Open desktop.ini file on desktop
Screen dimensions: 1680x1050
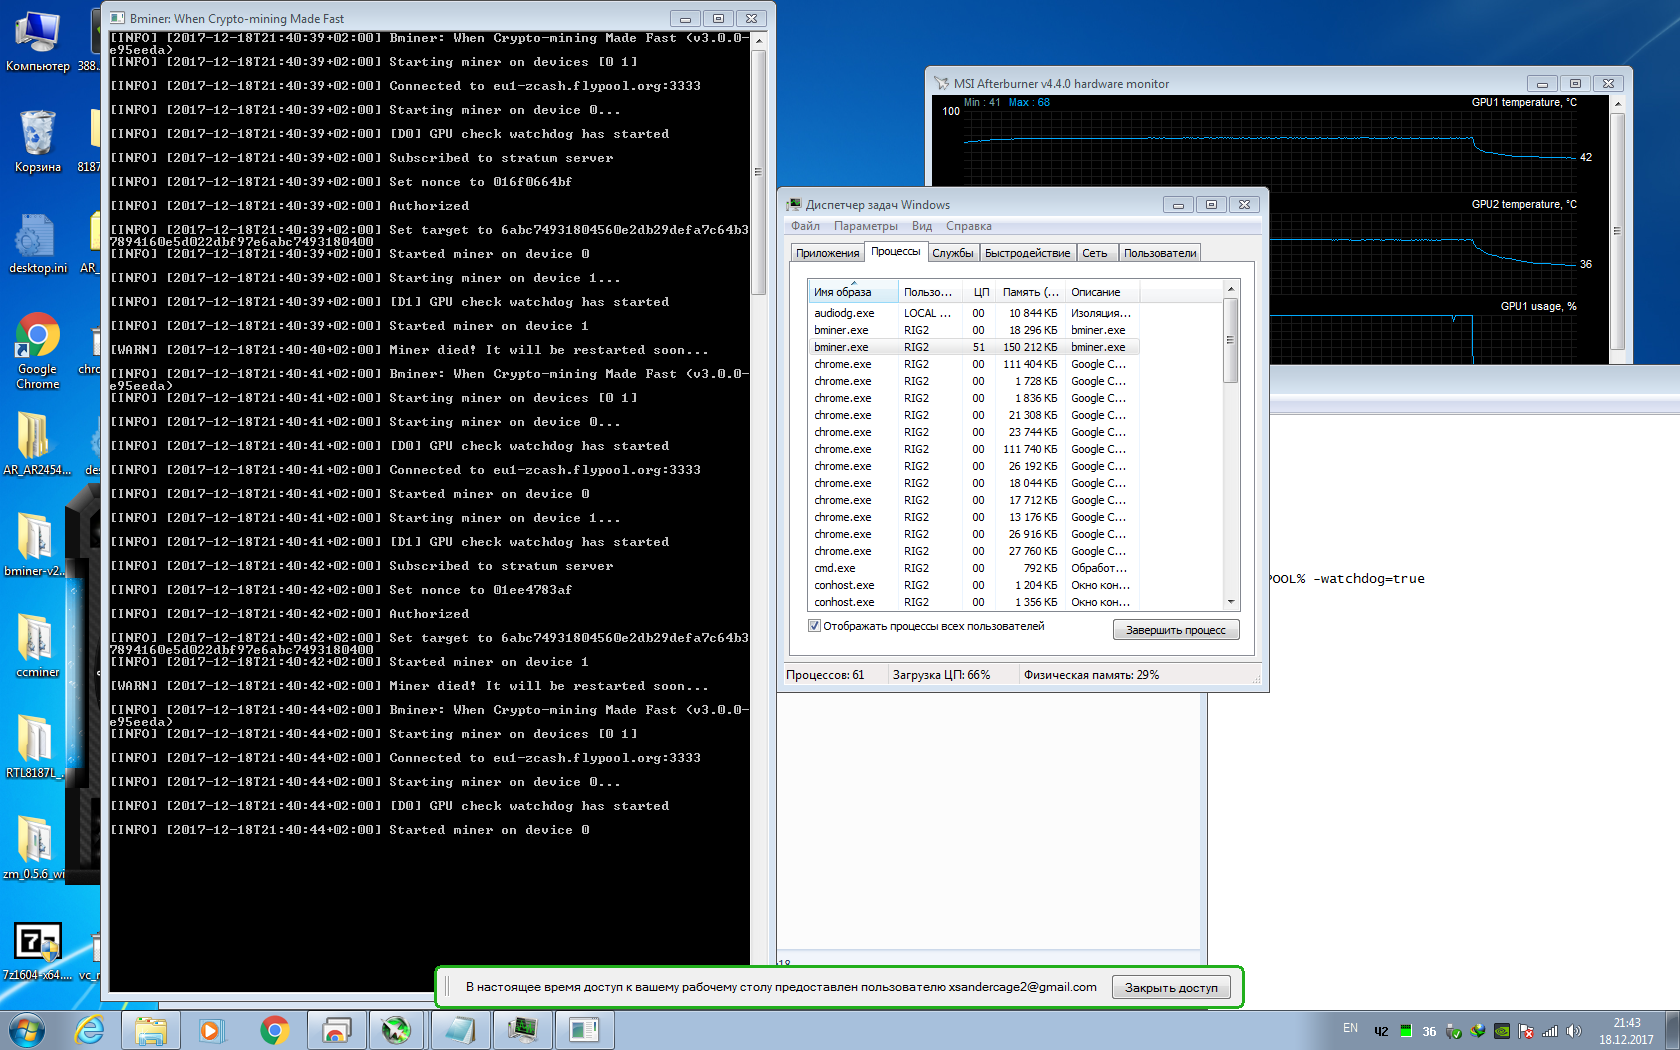37,243
